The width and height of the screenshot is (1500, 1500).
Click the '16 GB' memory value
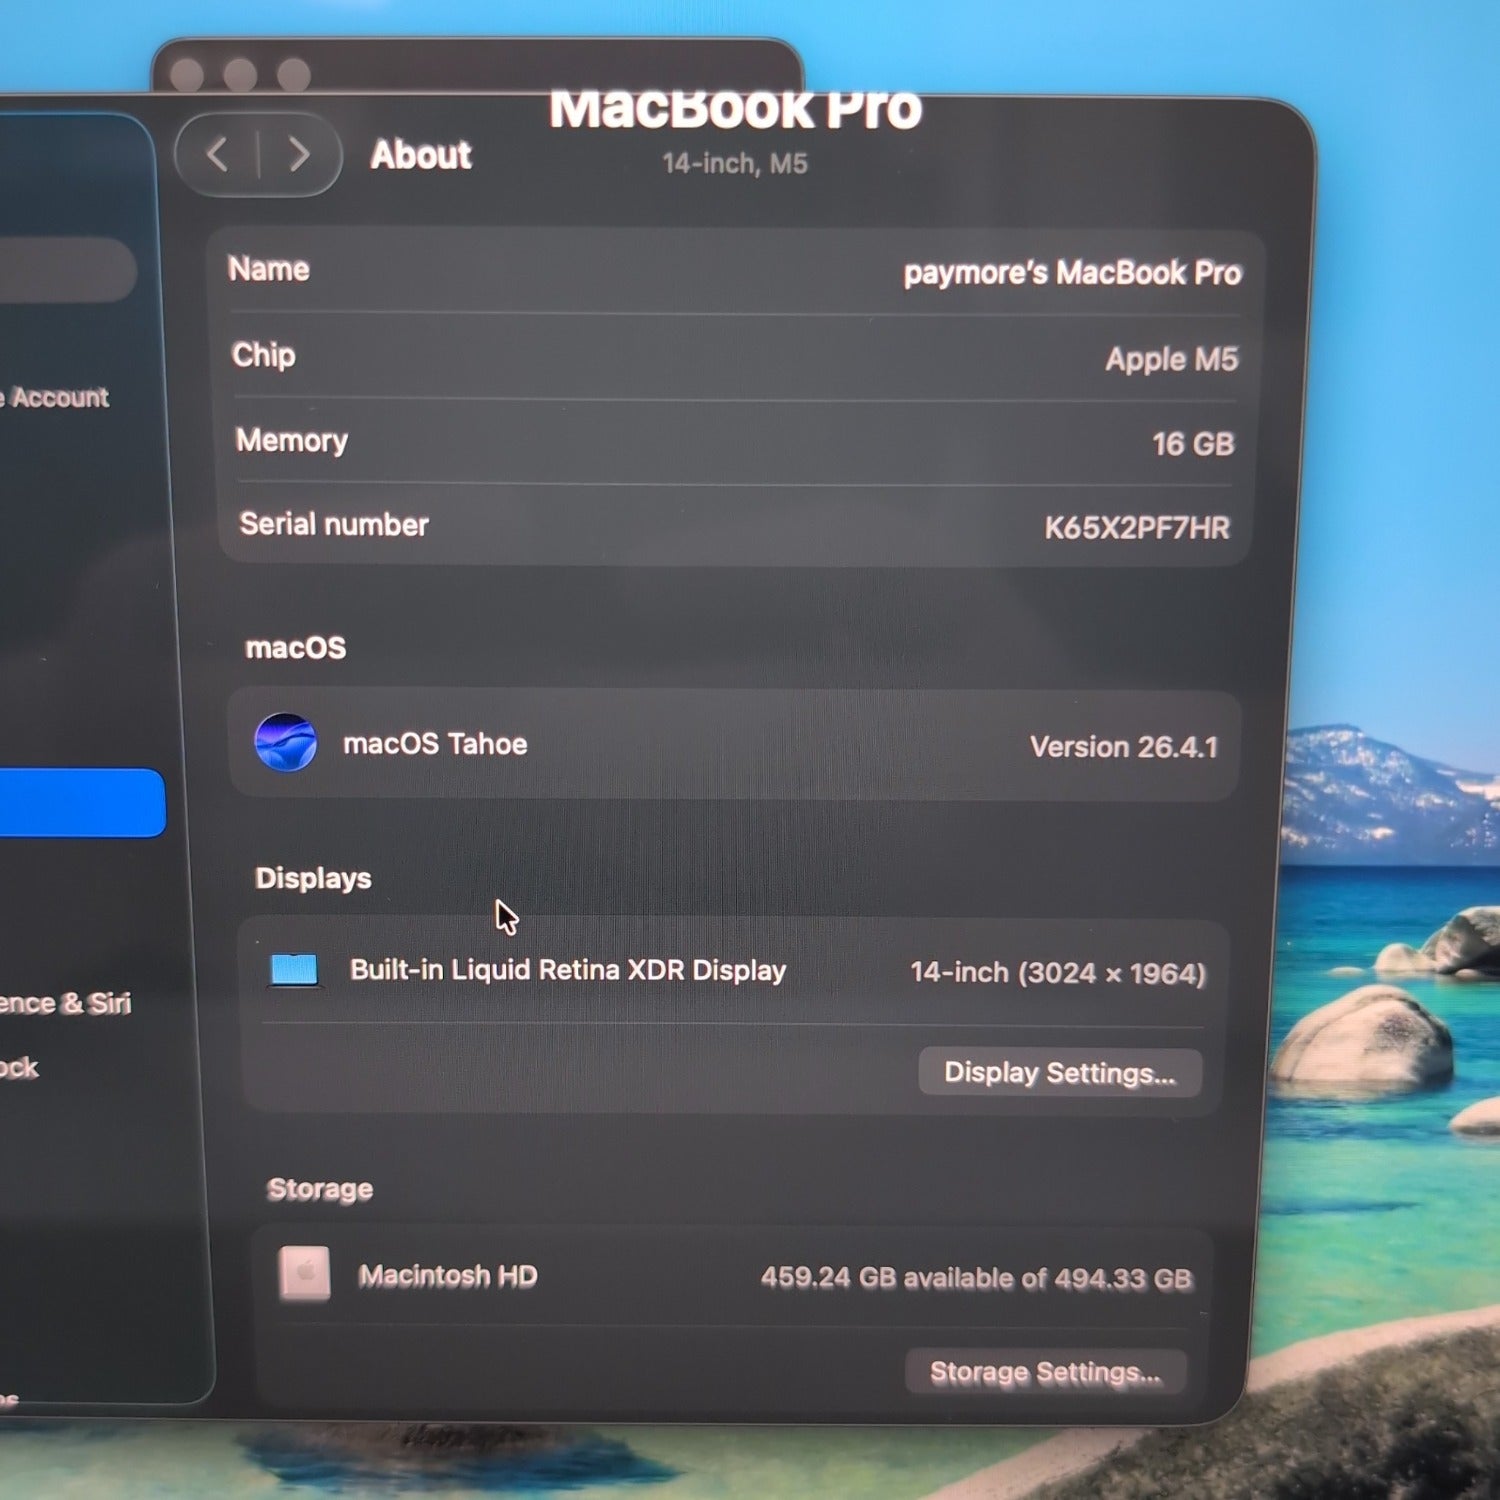1193,443
